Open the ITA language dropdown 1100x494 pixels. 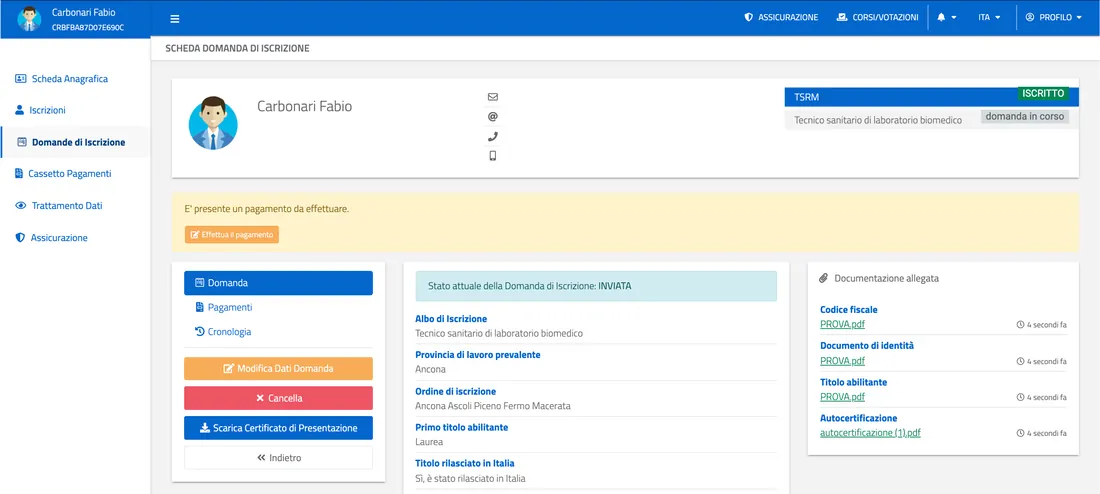(x=988, y=18)
